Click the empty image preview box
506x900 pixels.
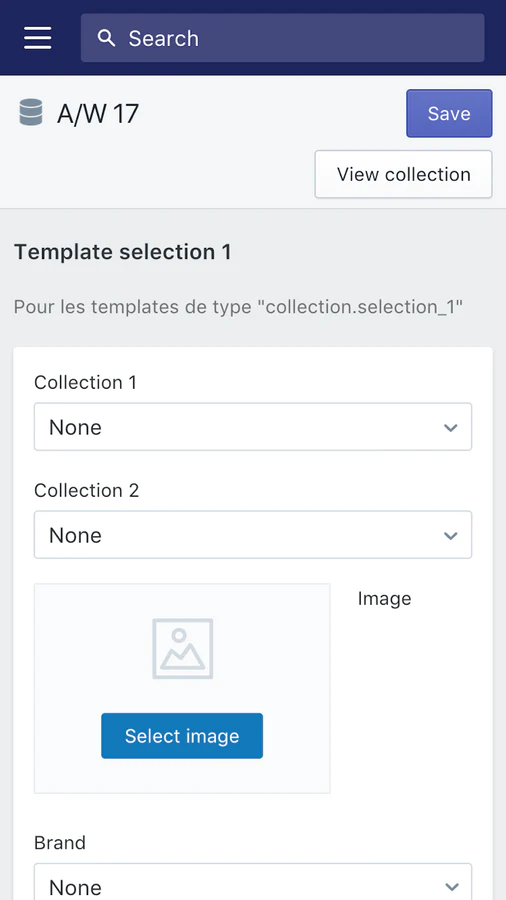(182, 688)
